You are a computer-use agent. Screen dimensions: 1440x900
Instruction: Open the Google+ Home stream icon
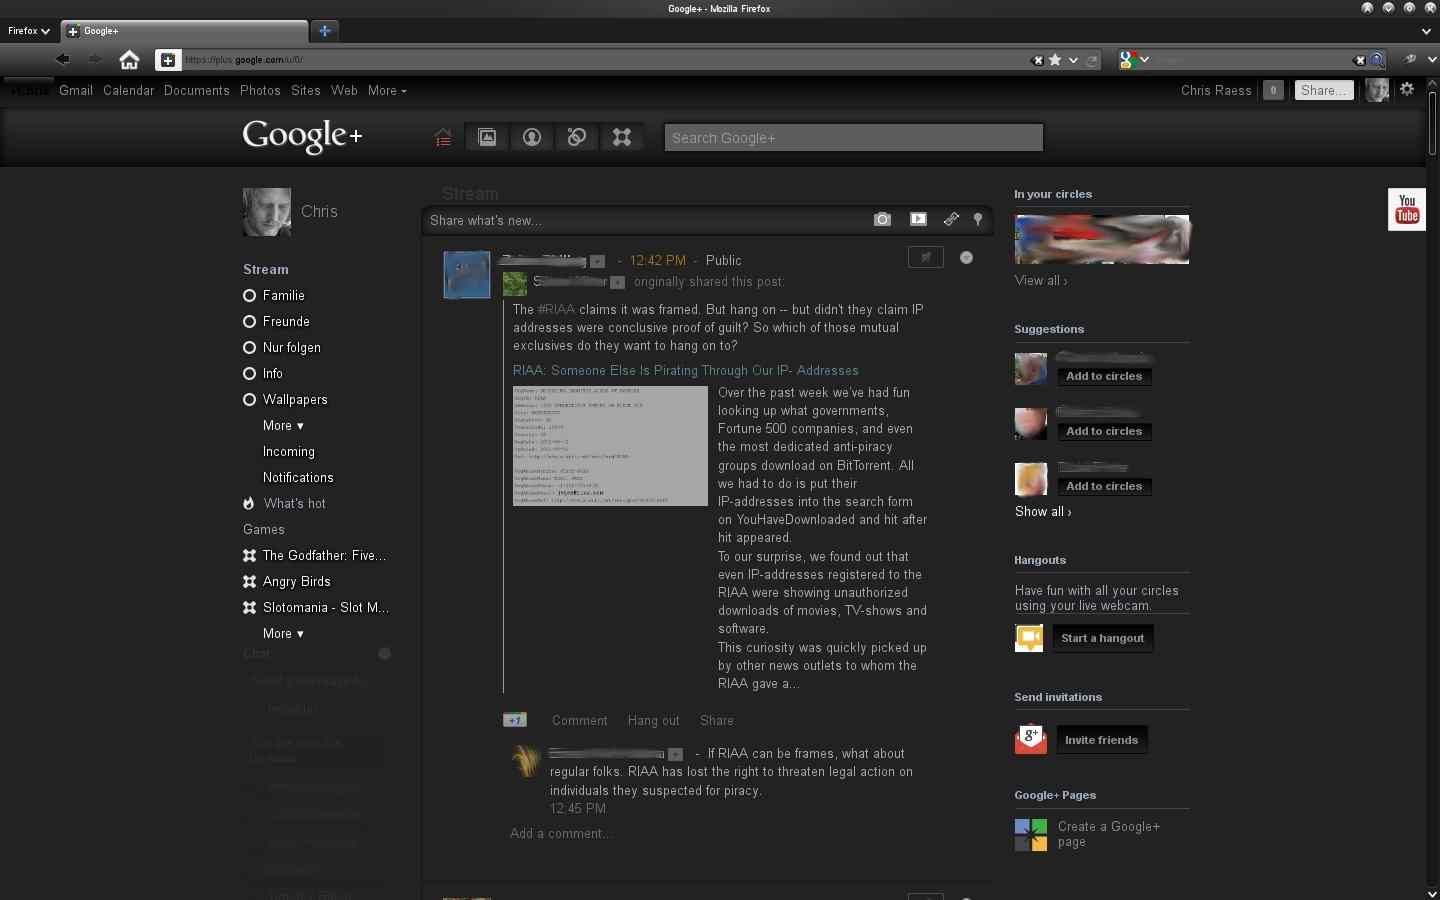pos(443,138)
